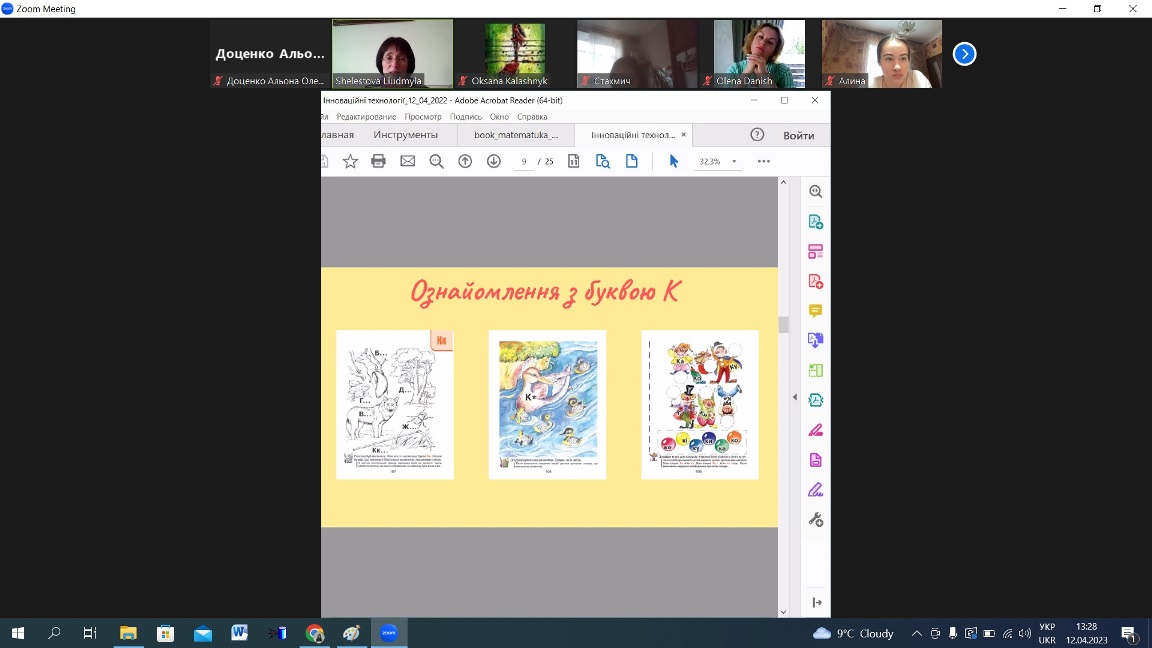This screenshot has height=648, width=1152.
Task: Go to next page with down arrow
Action: [x=493, y=161]
